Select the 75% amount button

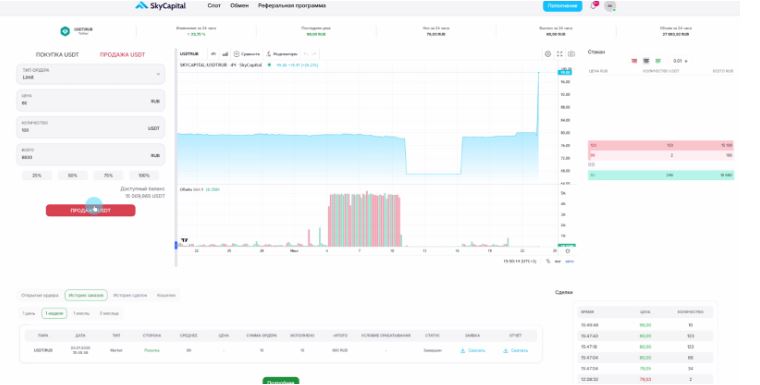tap(109, 176)
